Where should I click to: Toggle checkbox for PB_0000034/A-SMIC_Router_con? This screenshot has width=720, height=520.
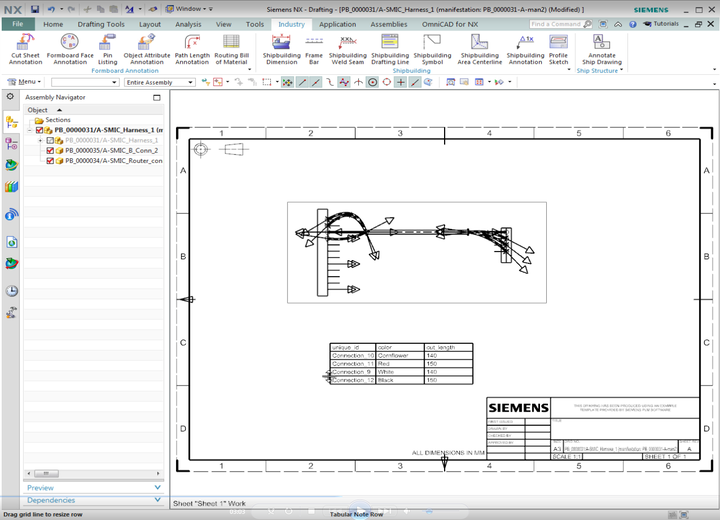pos(51,161)
